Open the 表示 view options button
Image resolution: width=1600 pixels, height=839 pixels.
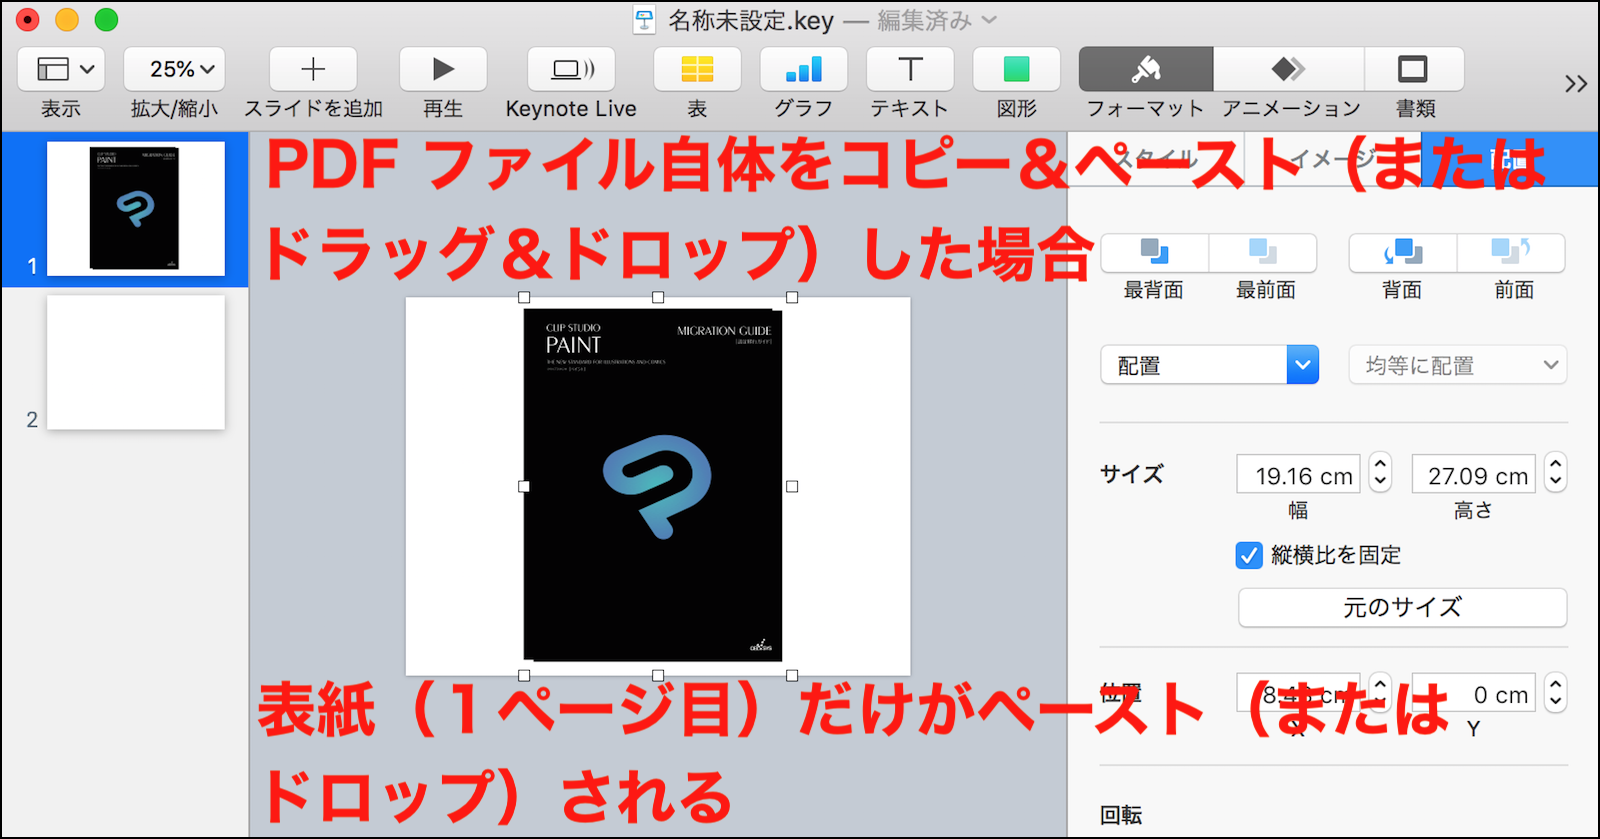(x=61, y=69)
